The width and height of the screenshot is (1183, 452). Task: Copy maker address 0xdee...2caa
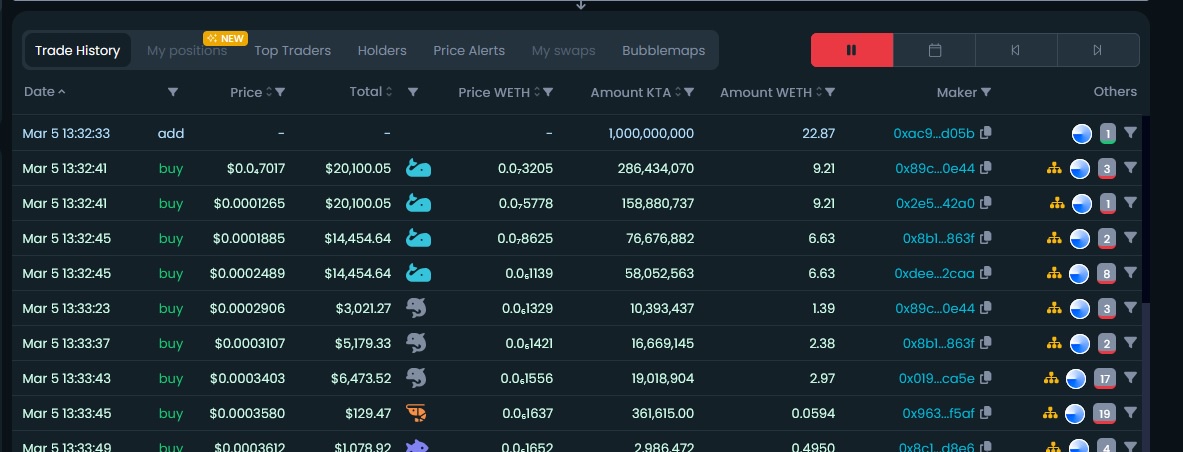click(985, 273)
